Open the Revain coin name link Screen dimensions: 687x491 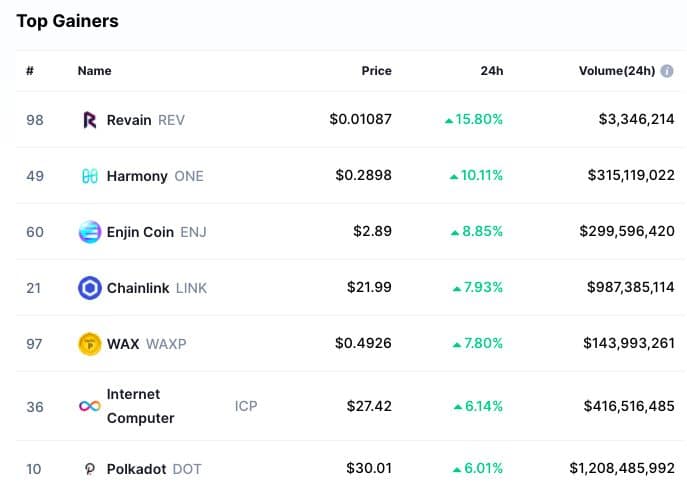point(129,120)
